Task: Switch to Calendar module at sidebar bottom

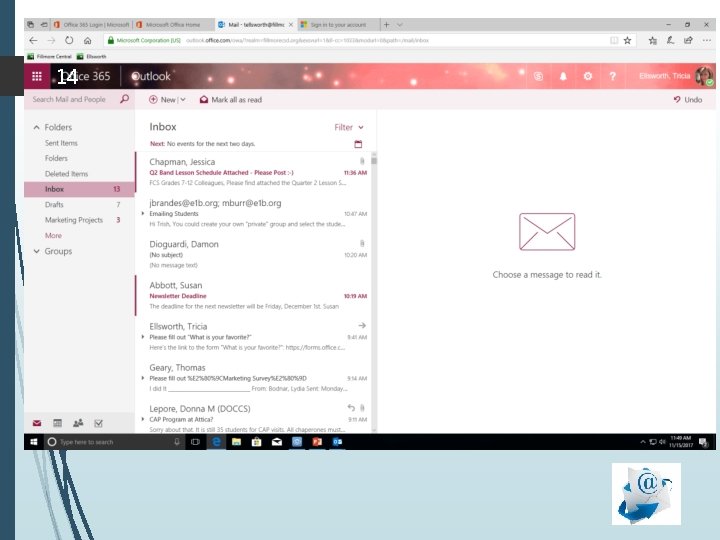Action: pos(57,423)
